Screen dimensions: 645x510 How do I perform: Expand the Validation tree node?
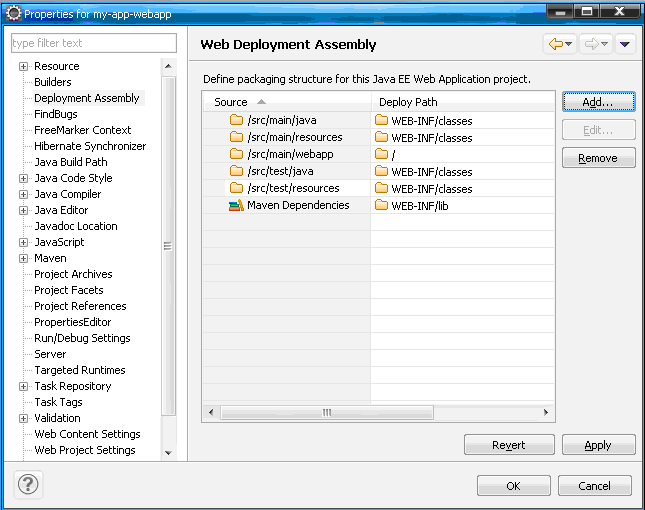tap(24, 418)
